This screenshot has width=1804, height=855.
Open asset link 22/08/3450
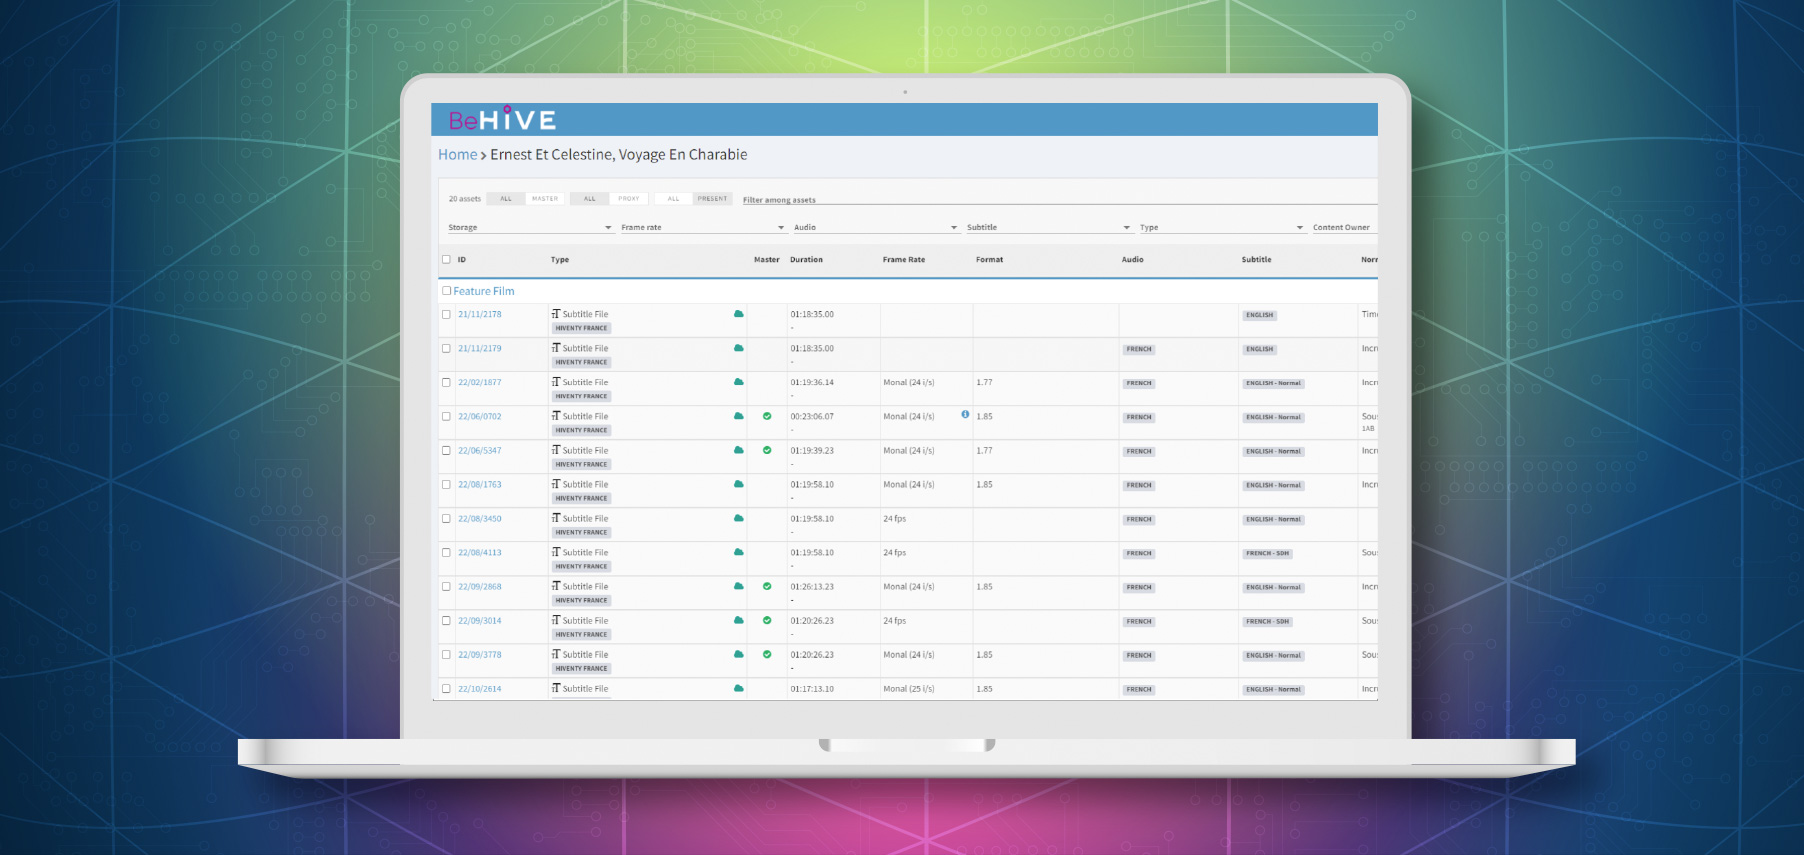coord(480,518)
